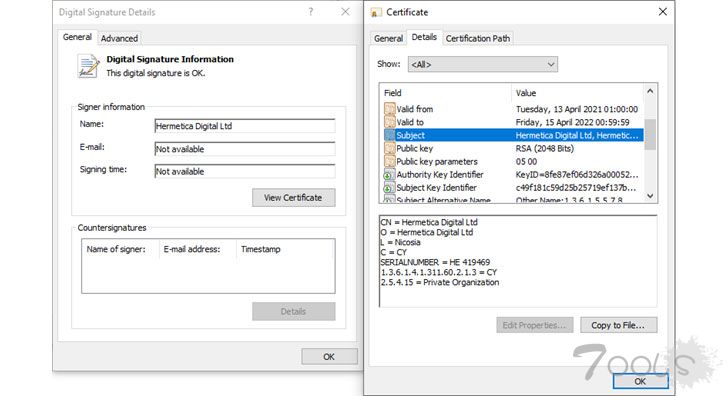The height and width of the screenshot is (396, 728).
Task: Click the View Certificate button
Action: point(293,198)
